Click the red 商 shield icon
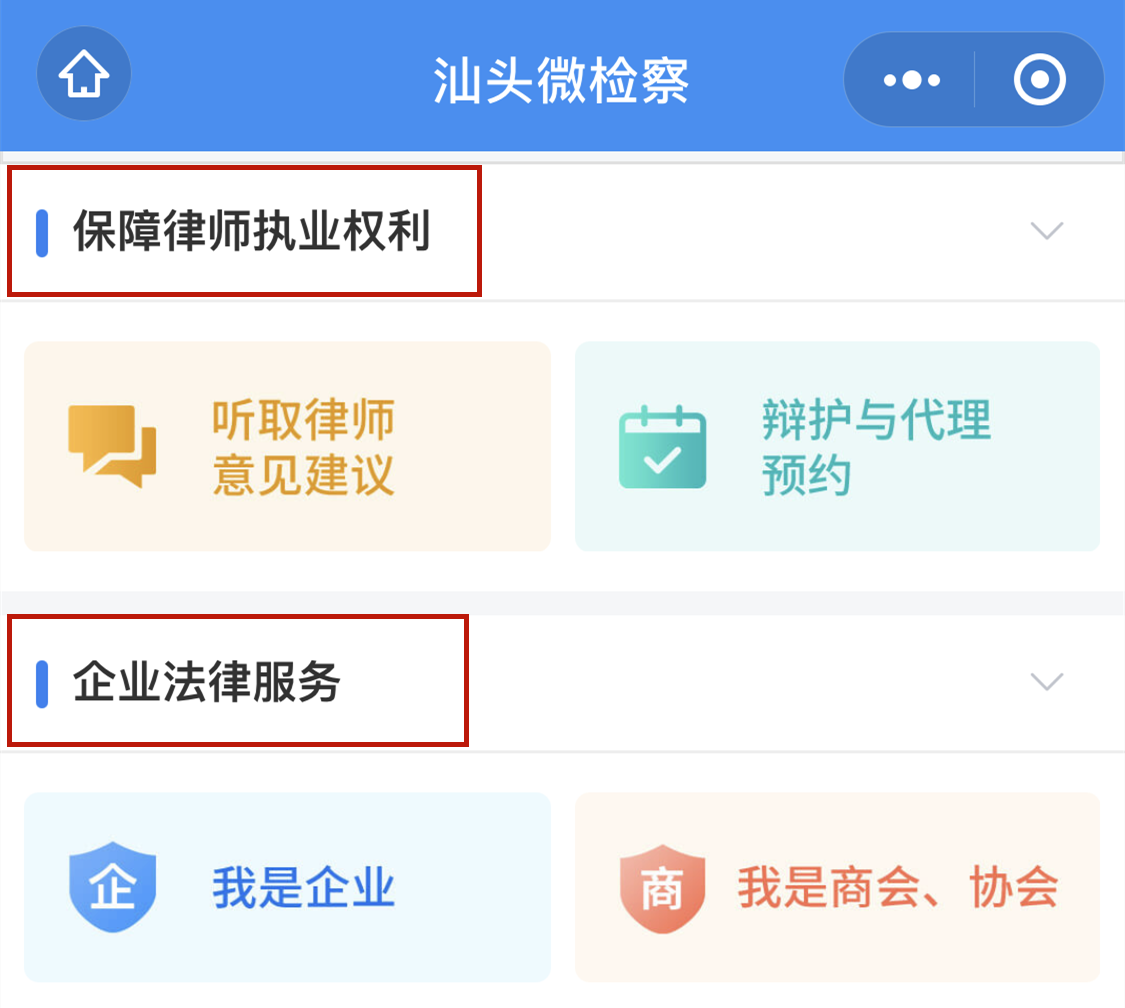Image resolution: width=1125 pixels, height=1008 pixels. tap(661, 887)
